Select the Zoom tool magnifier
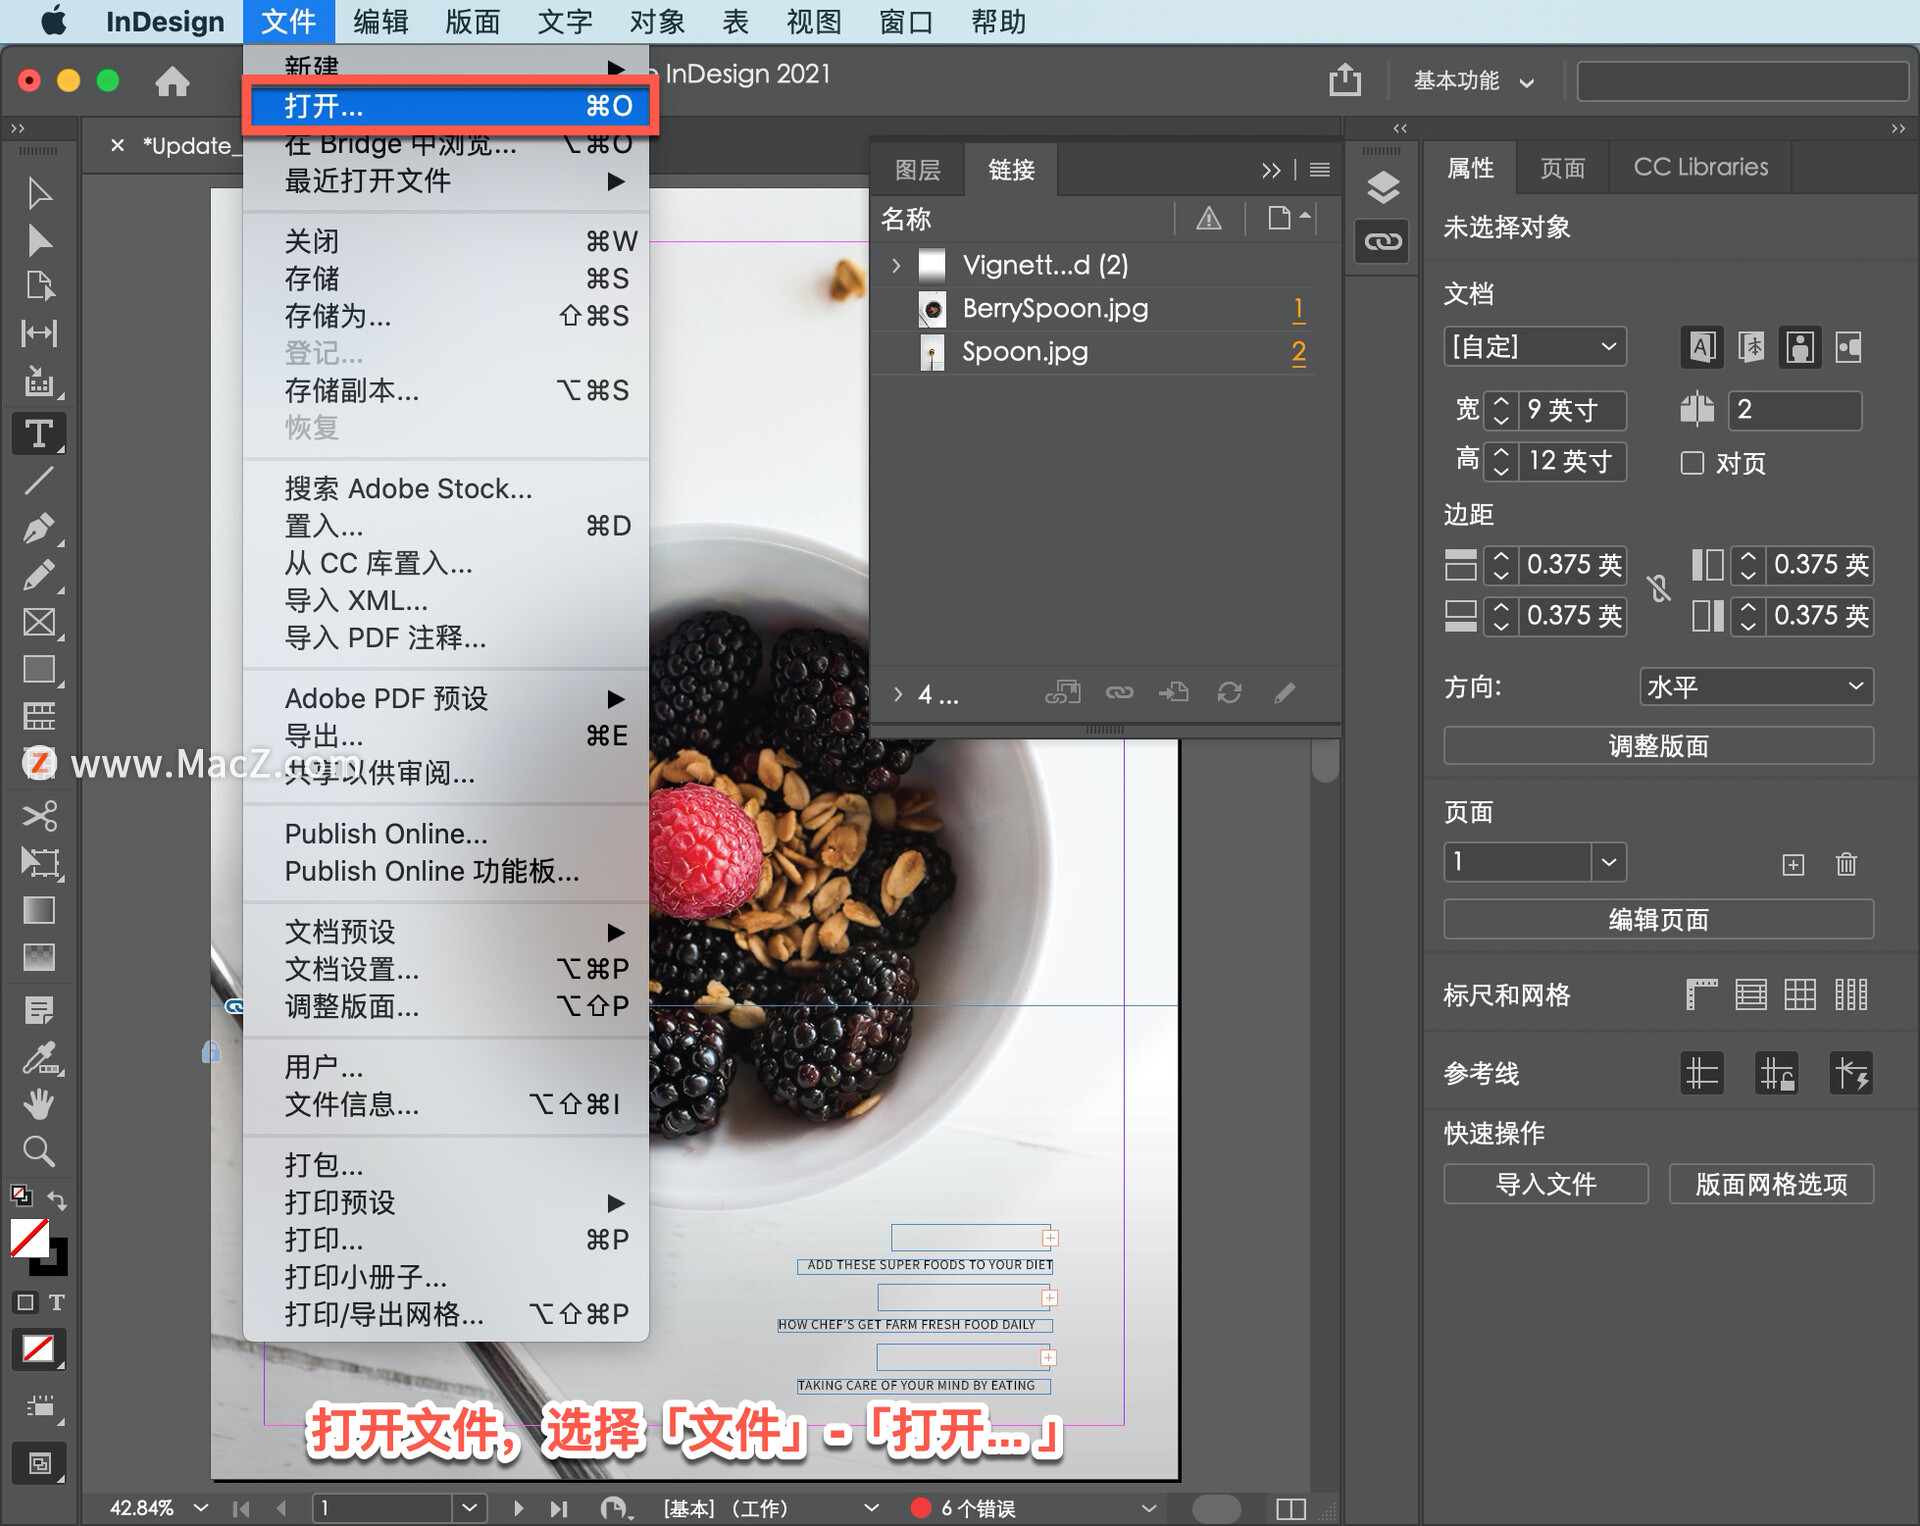Screen dimensions: 1920x1526 tap(38, 1152)
